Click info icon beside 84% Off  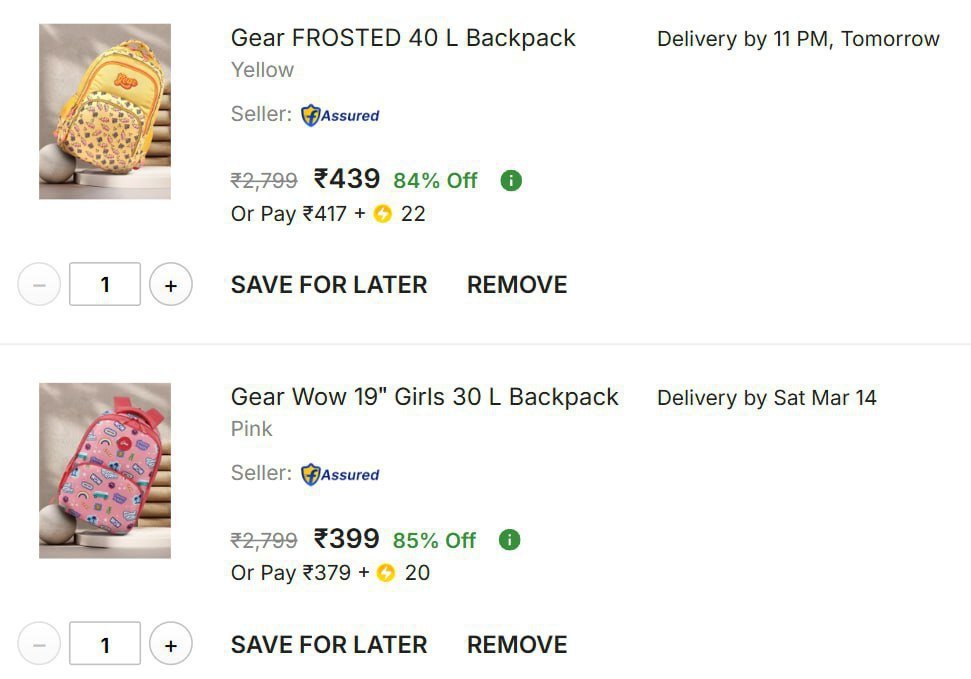[x=511, y=181]
